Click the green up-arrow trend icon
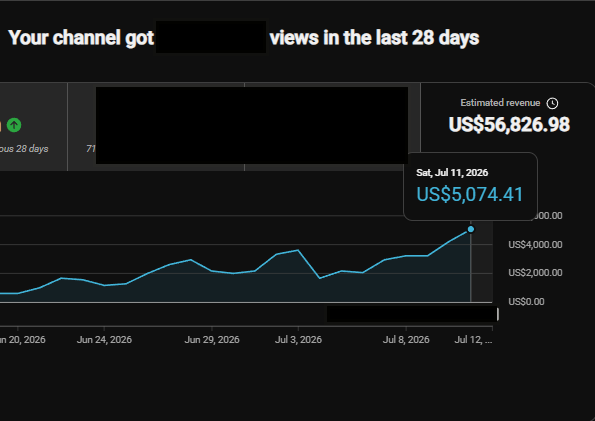 point(14,125)
